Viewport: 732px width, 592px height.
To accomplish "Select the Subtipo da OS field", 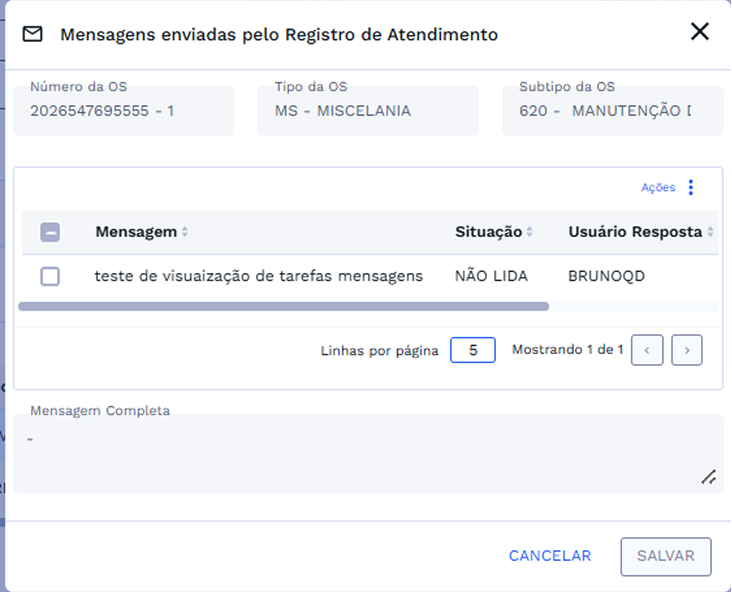I will coord(612,110).
